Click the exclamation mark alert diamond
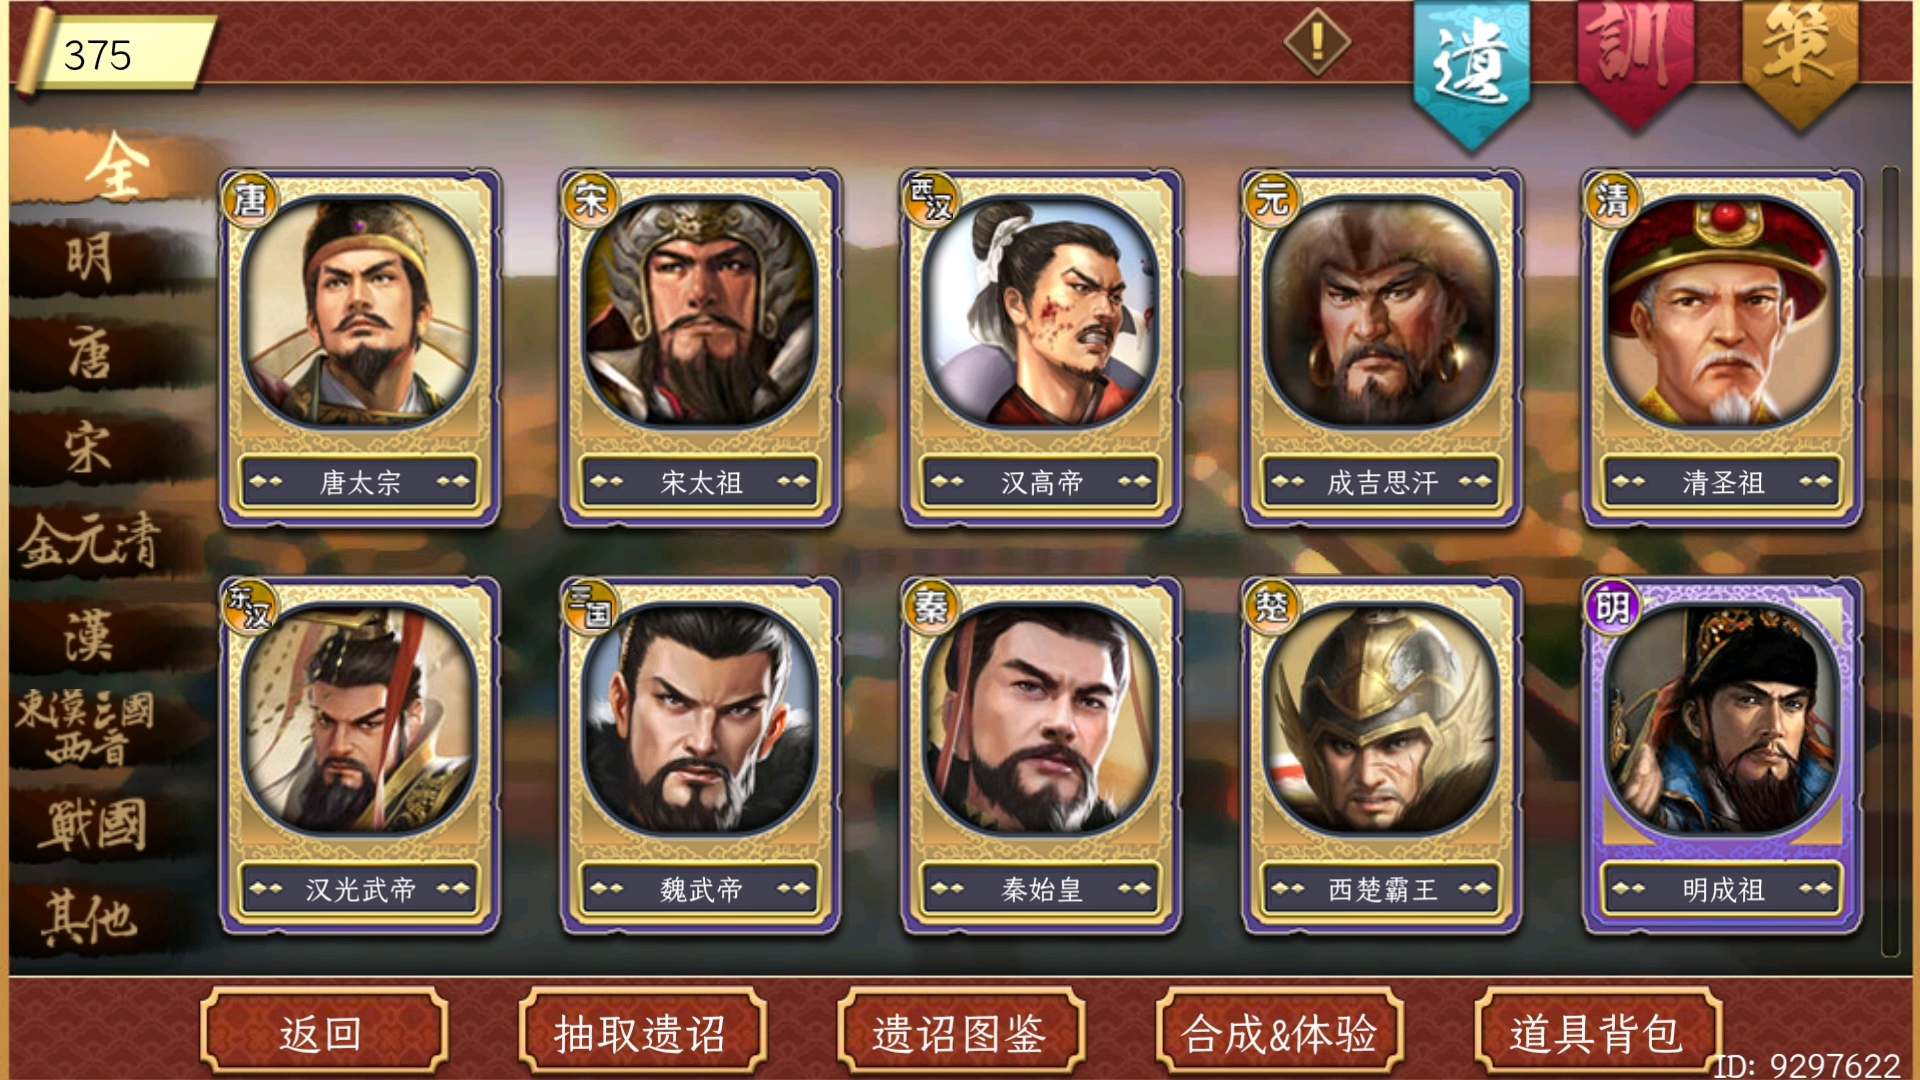The height and width of the screenshot is (1080, 1920). pyautogui.click(x=1317, y=42)
